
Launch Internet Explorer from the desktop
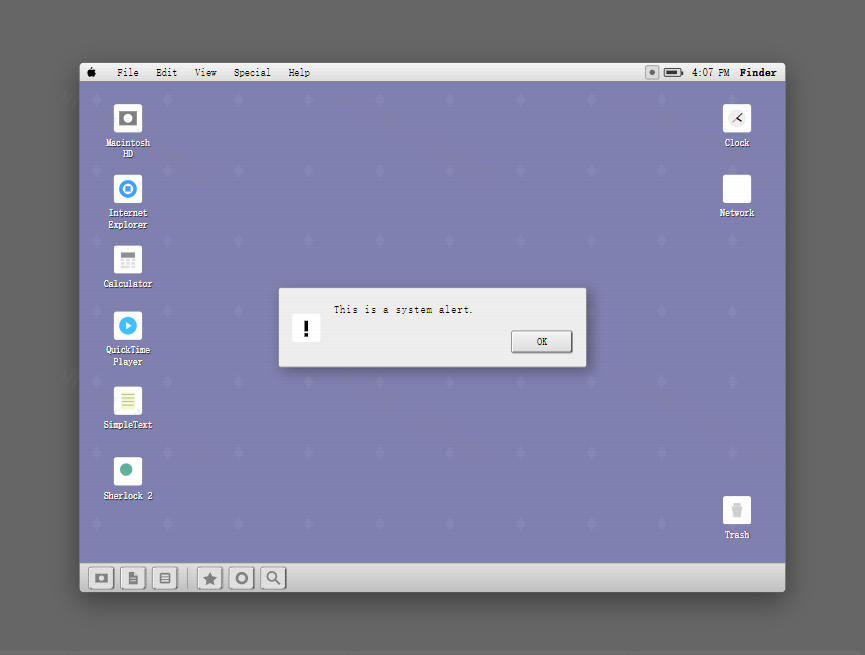128,189
